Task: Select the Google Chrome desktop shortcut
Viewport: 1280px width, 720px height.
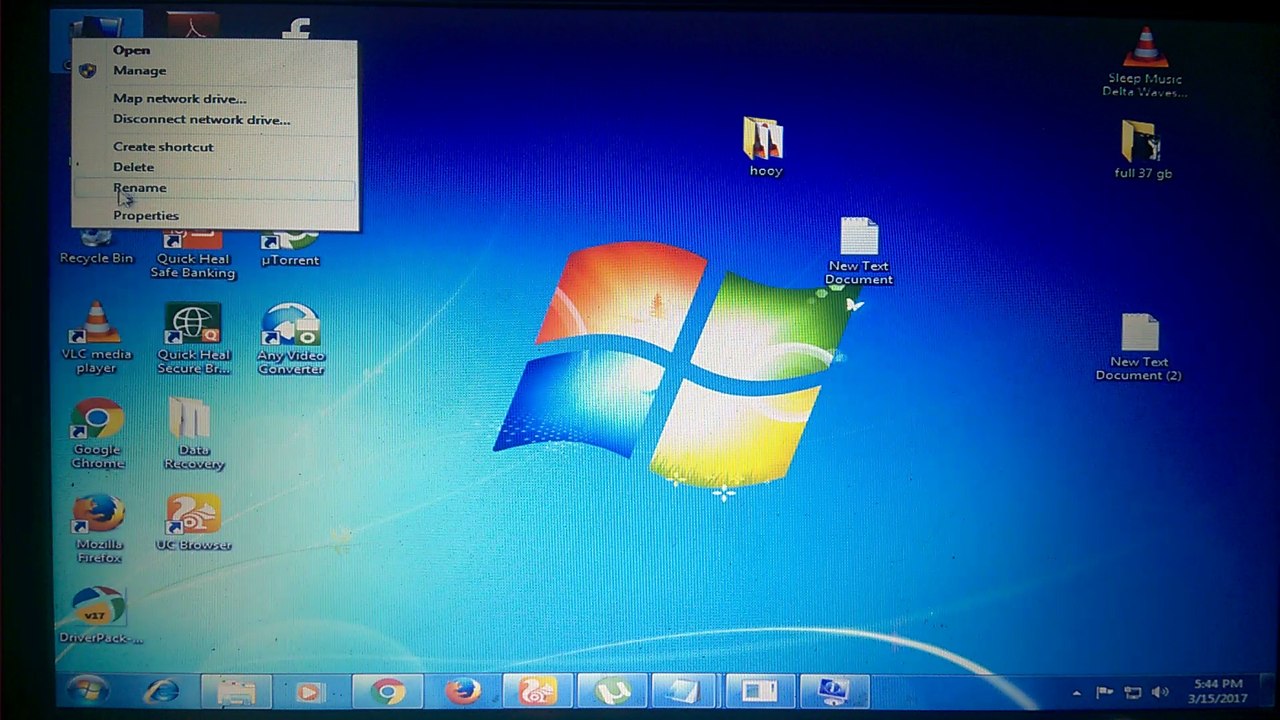Action: [98, 434]
